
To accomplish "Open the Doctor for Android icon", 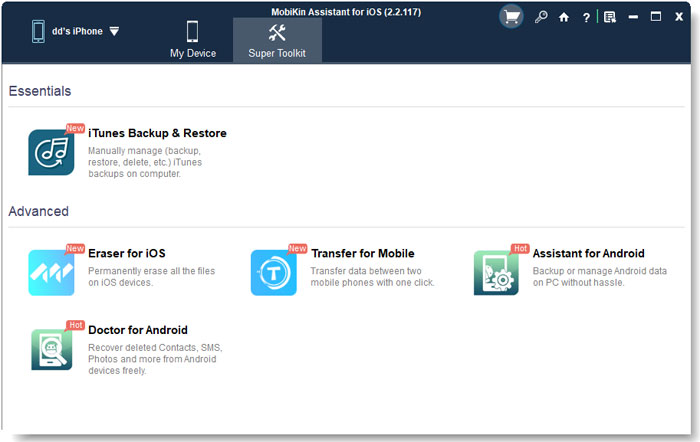I will tap(51, 349).
